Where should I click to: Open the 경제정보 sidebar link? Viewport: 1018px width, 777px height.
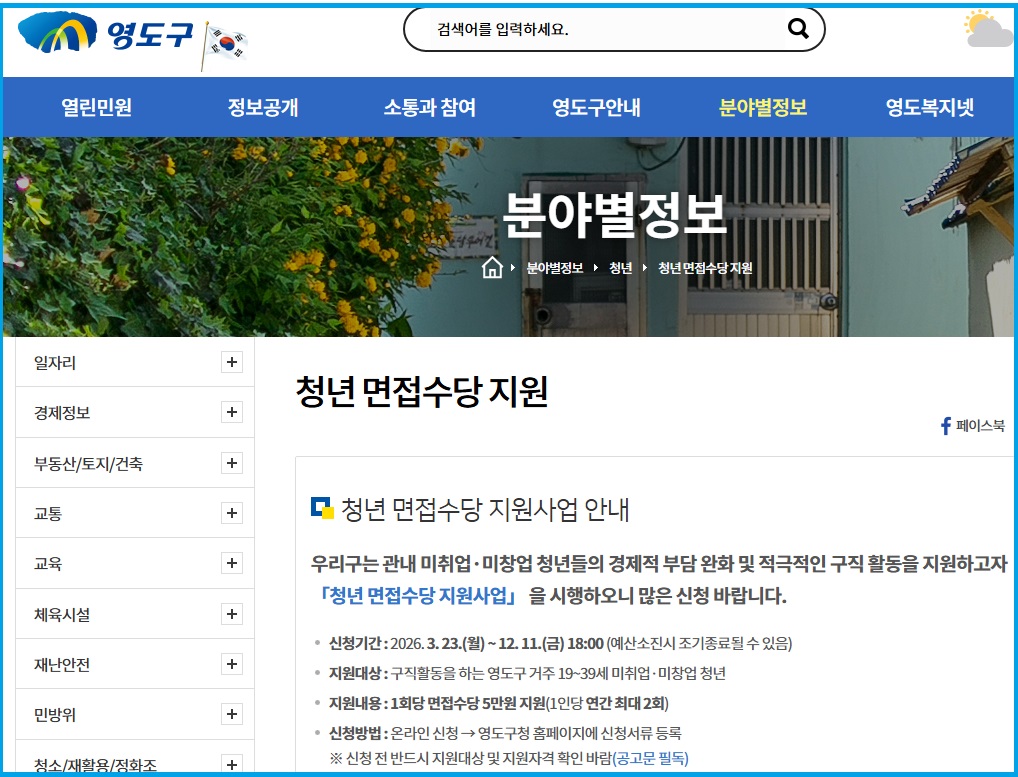62,413
